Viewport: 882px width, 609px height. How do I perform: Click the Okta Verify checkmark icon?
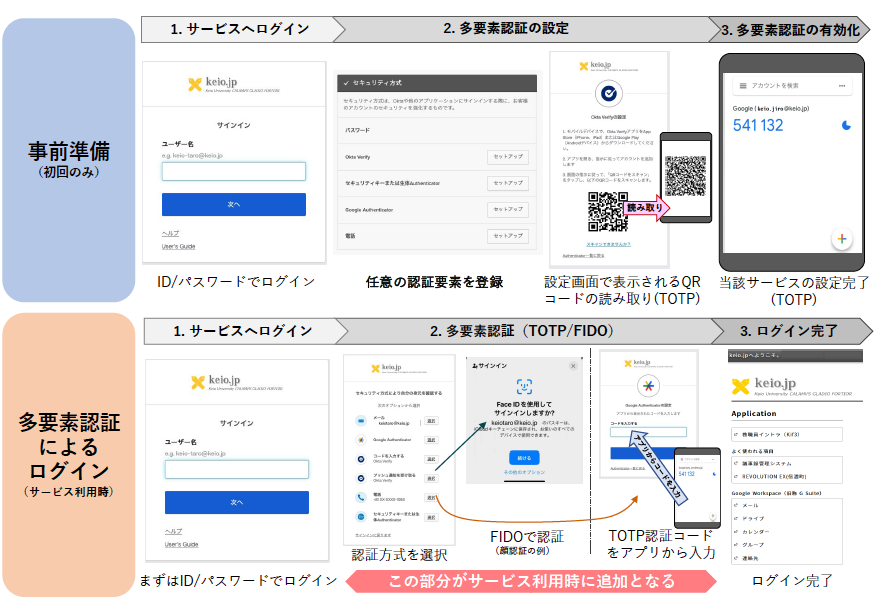[605, 94]
